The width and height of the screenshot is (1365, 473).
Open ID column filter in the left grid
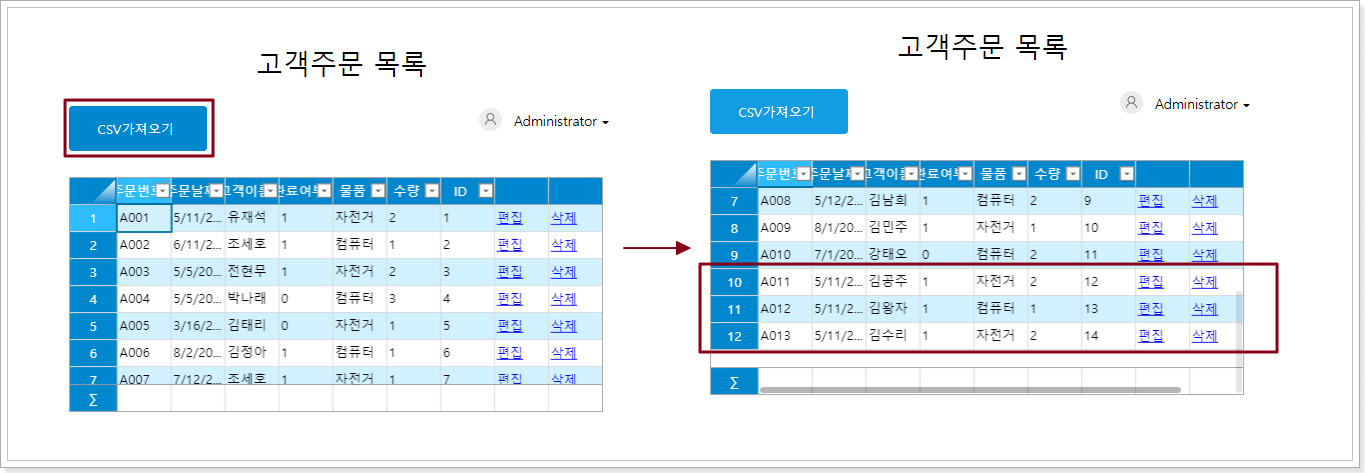485,191
